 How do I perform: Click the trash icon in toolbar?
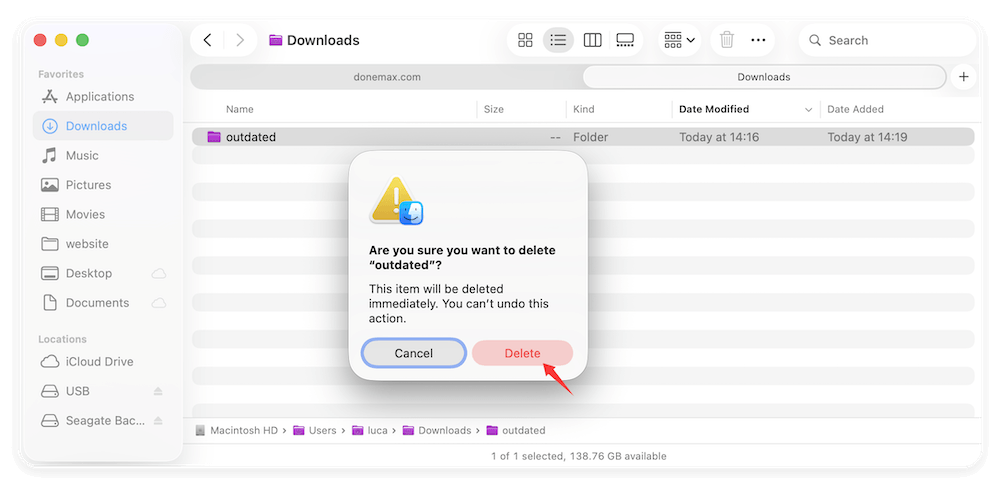point(726,40)
